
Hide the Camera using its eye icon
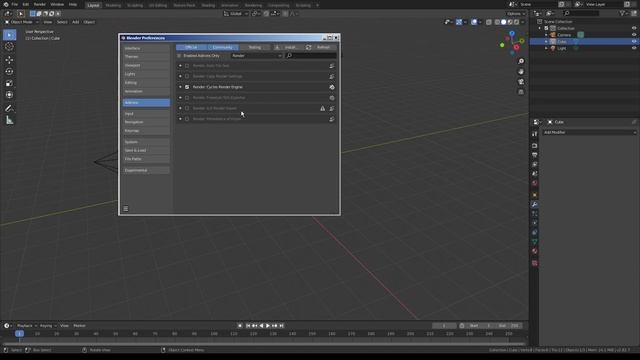tap(634, 35)
